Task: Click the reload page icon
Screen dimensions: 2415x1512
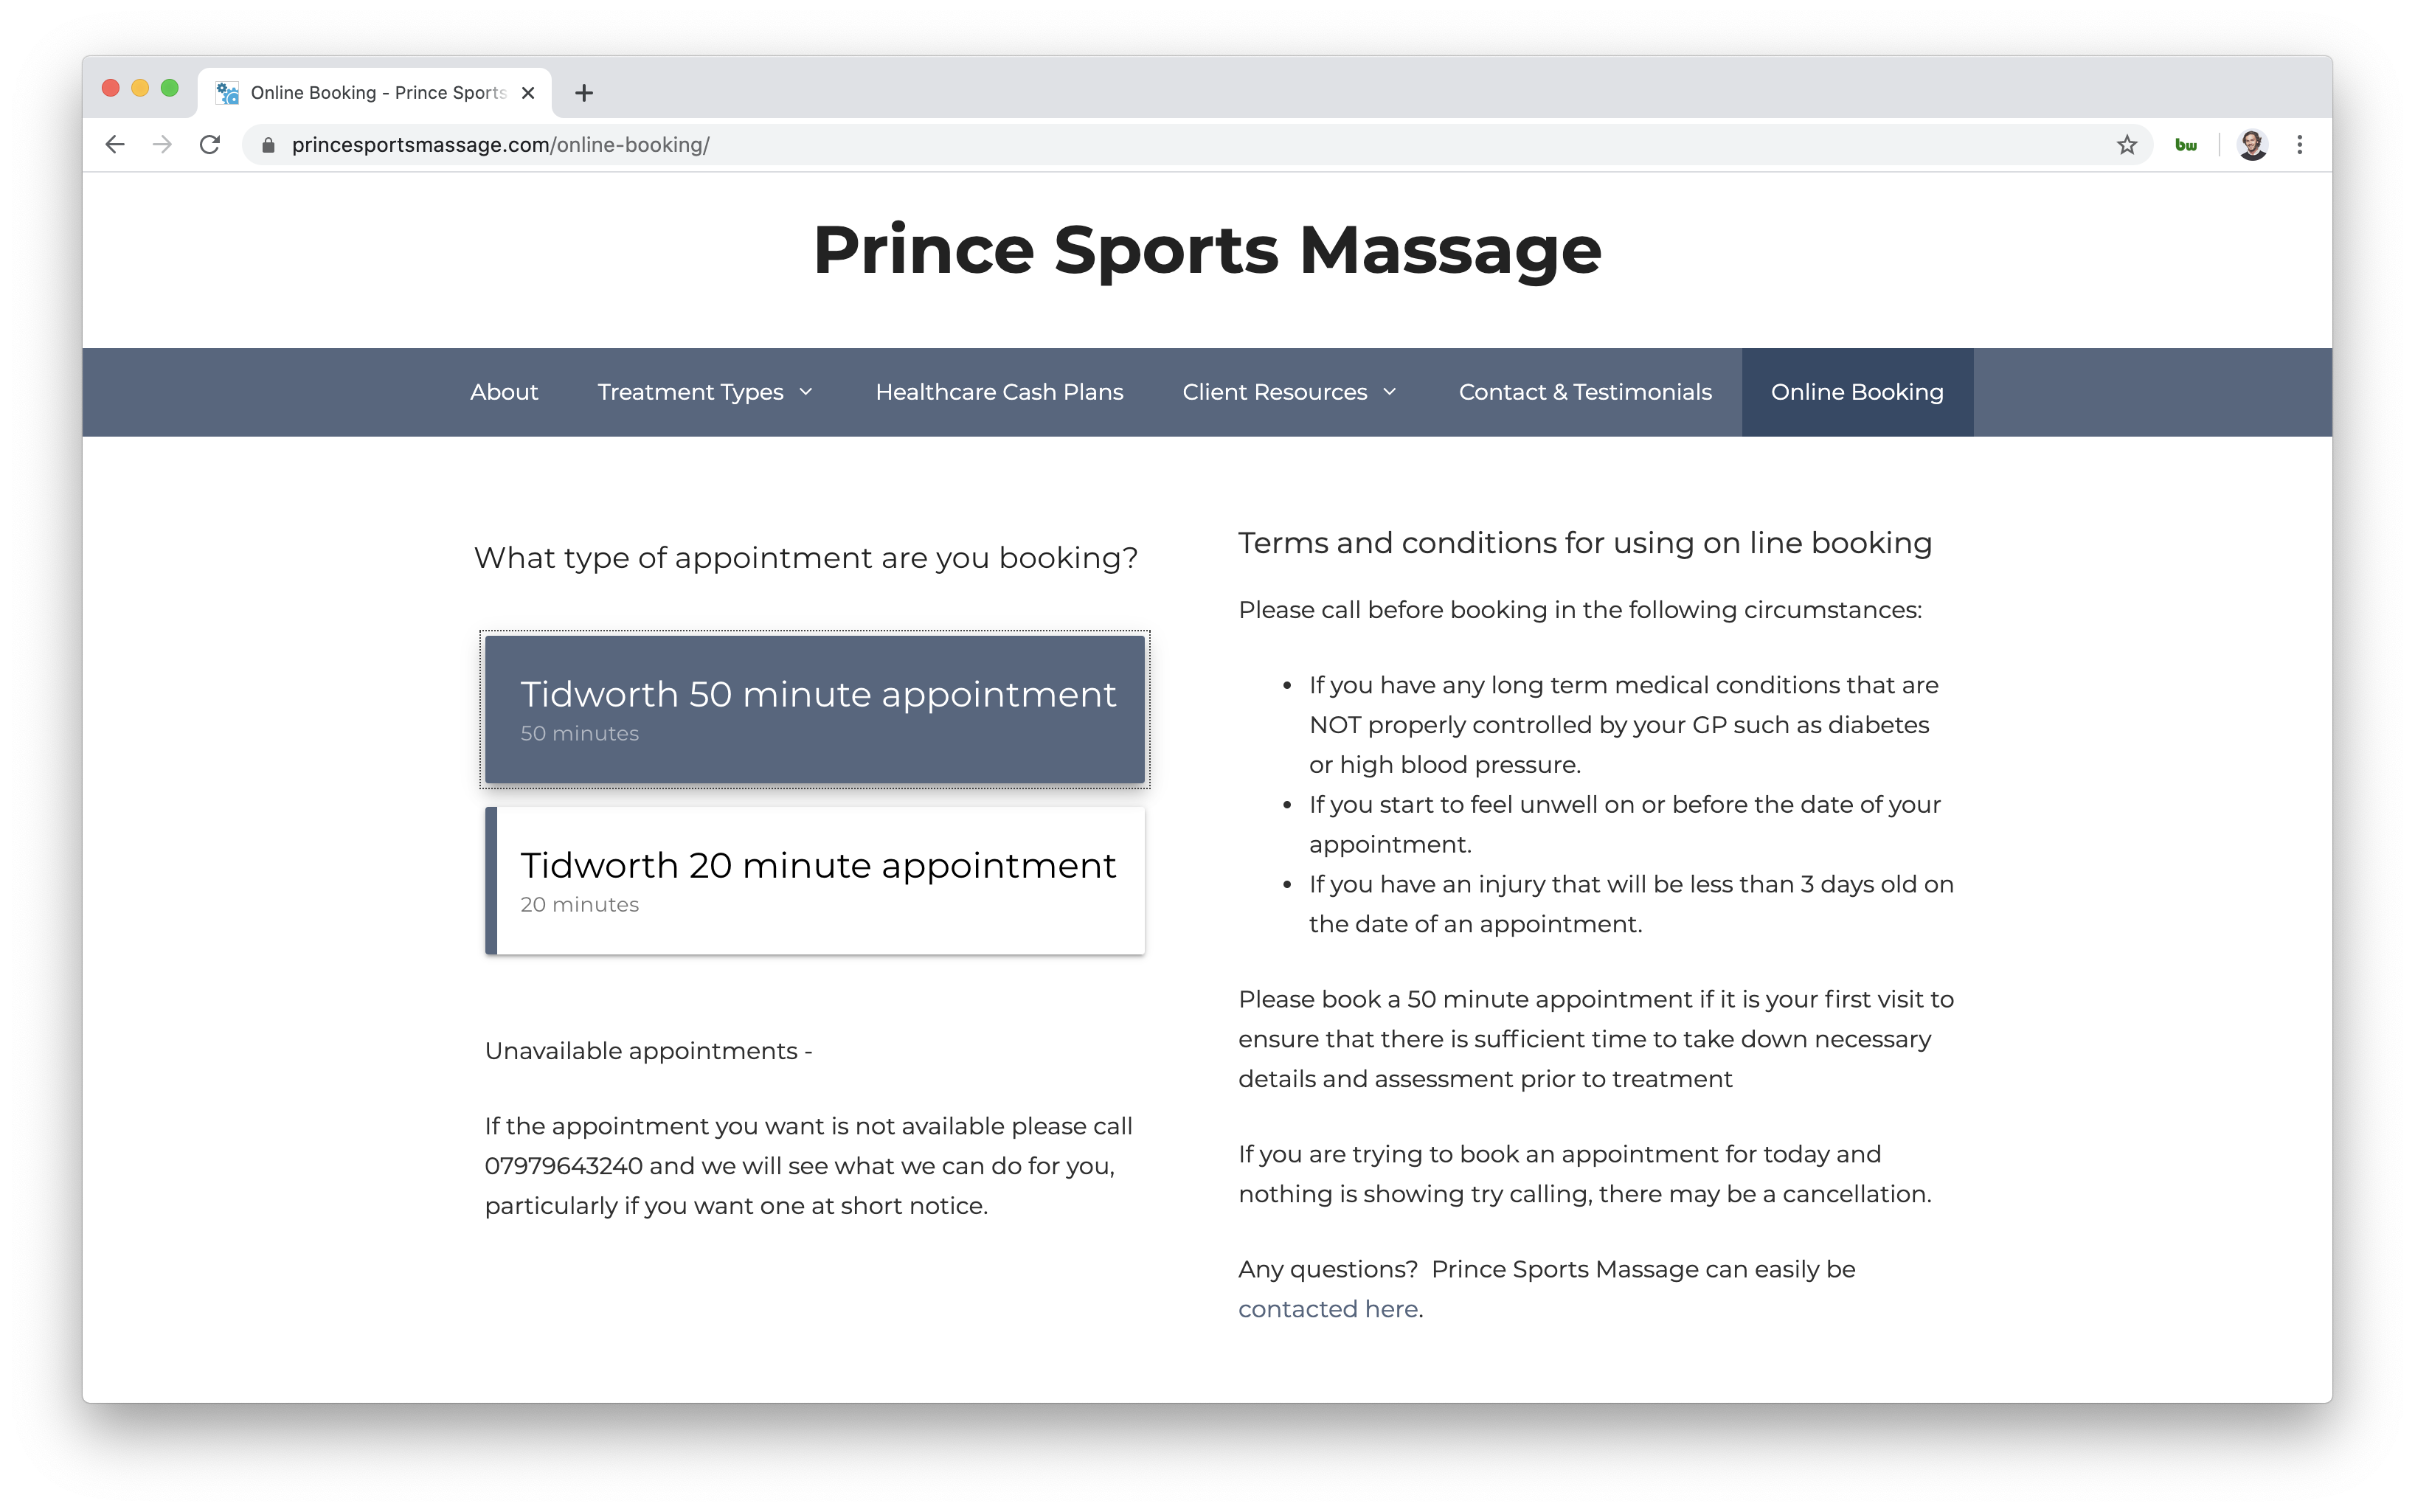Action: (x=209, y=143)
